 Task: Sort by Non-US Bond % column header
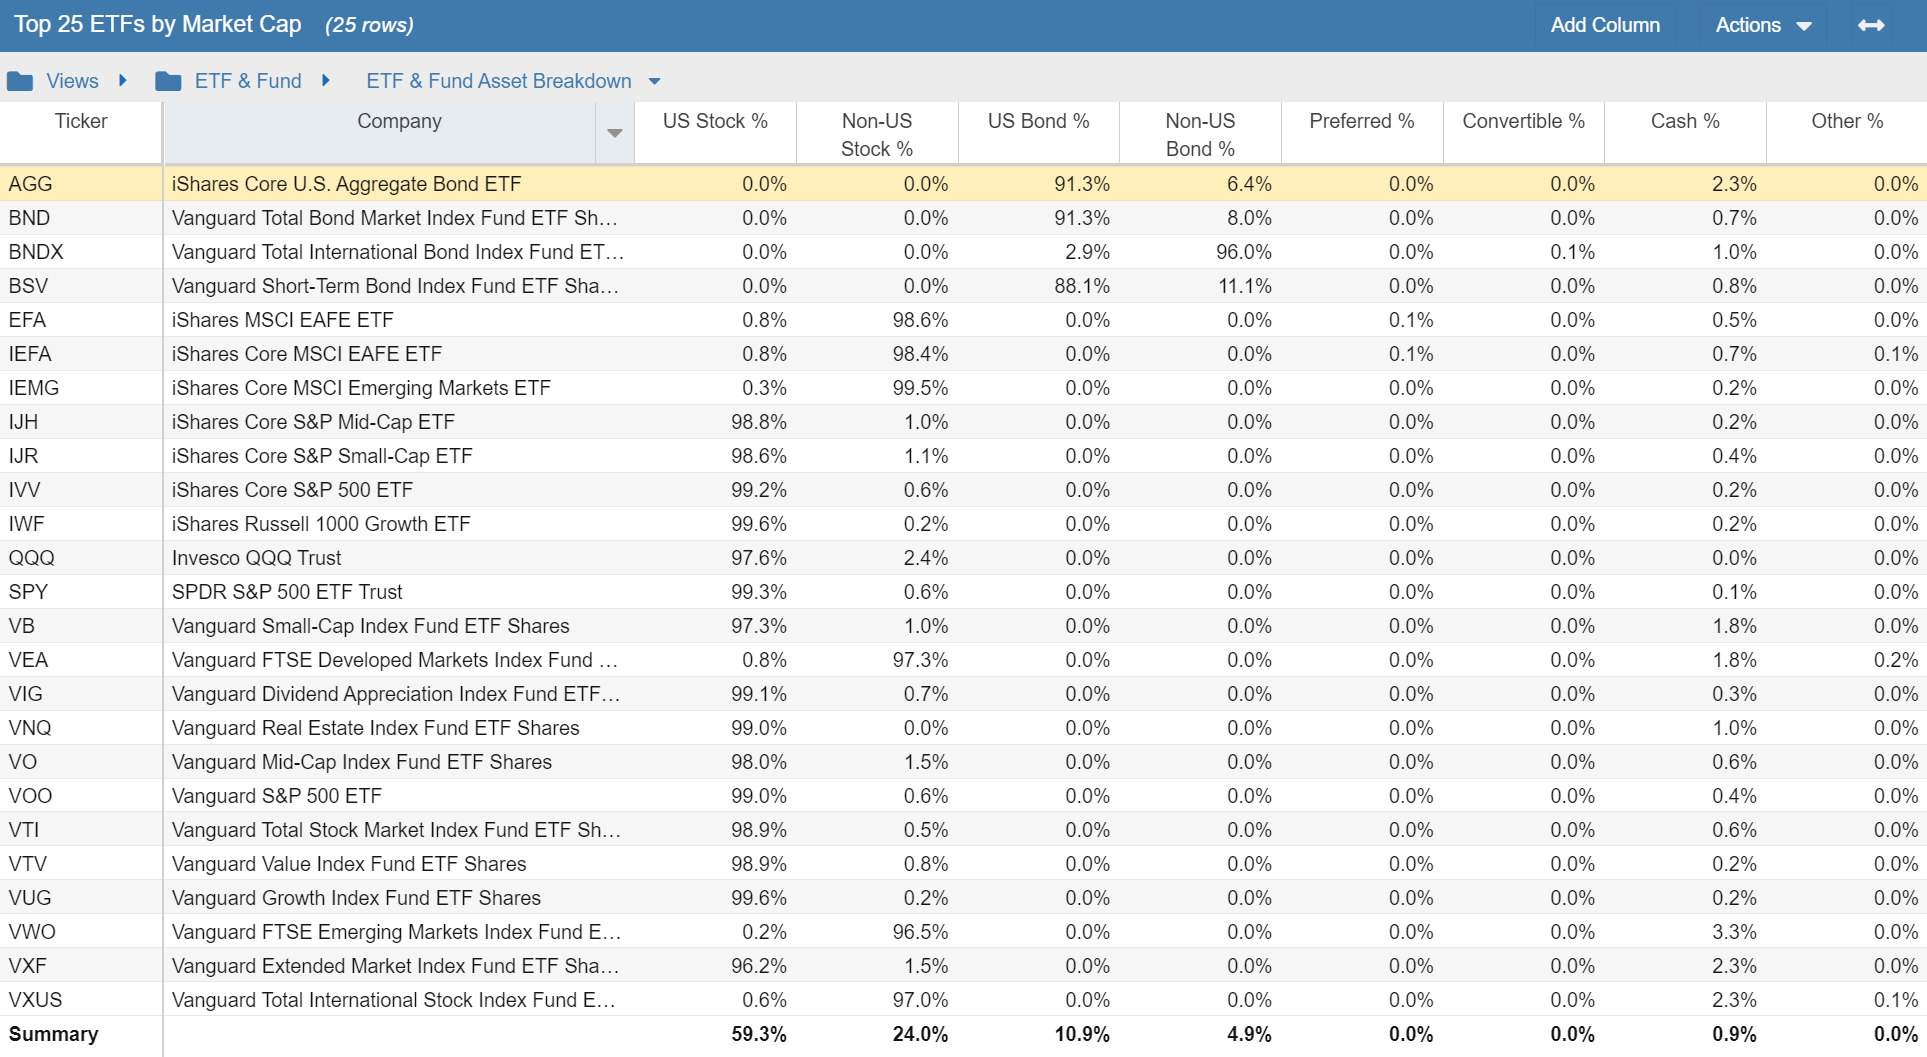1200,133
